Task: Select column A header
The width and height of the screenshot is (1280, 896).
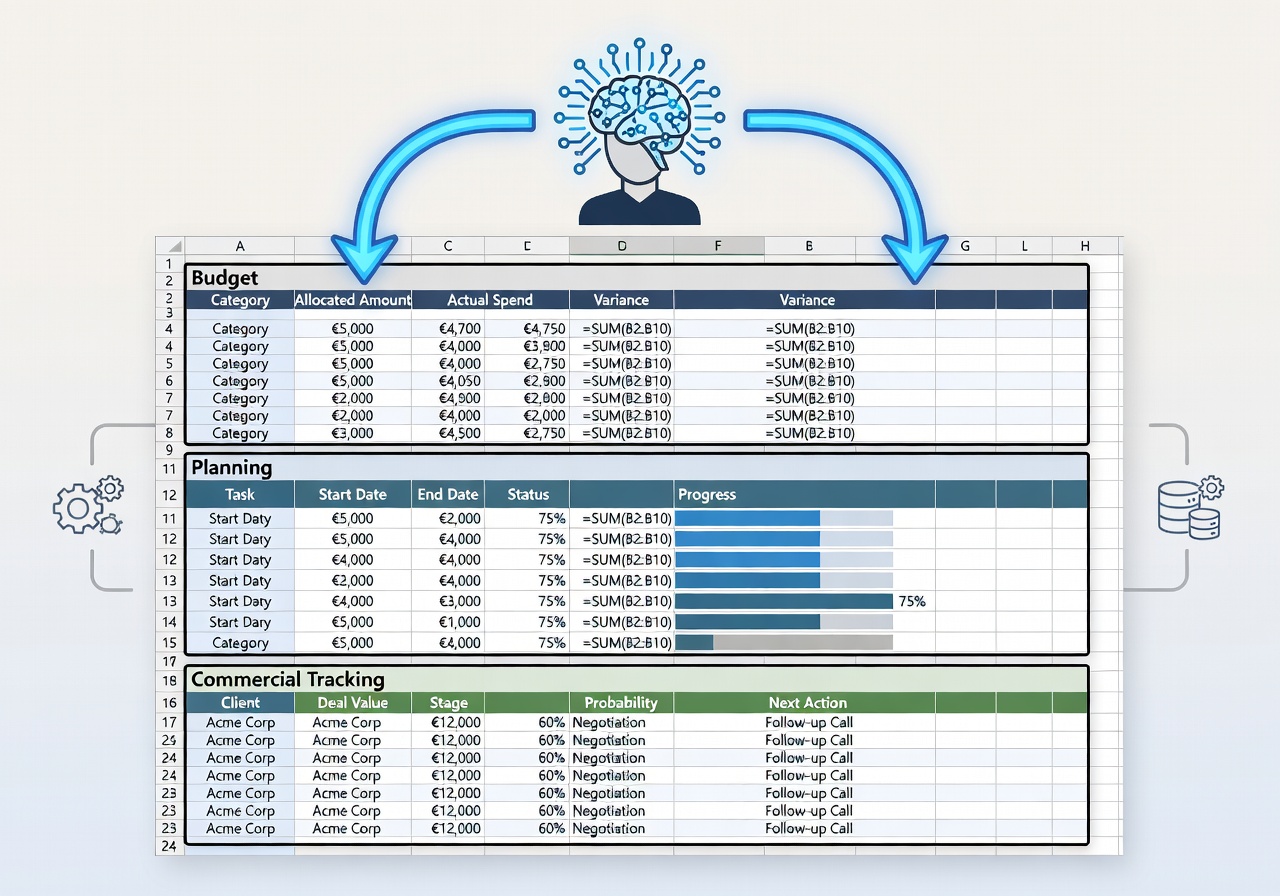Action: pos(240,246)
